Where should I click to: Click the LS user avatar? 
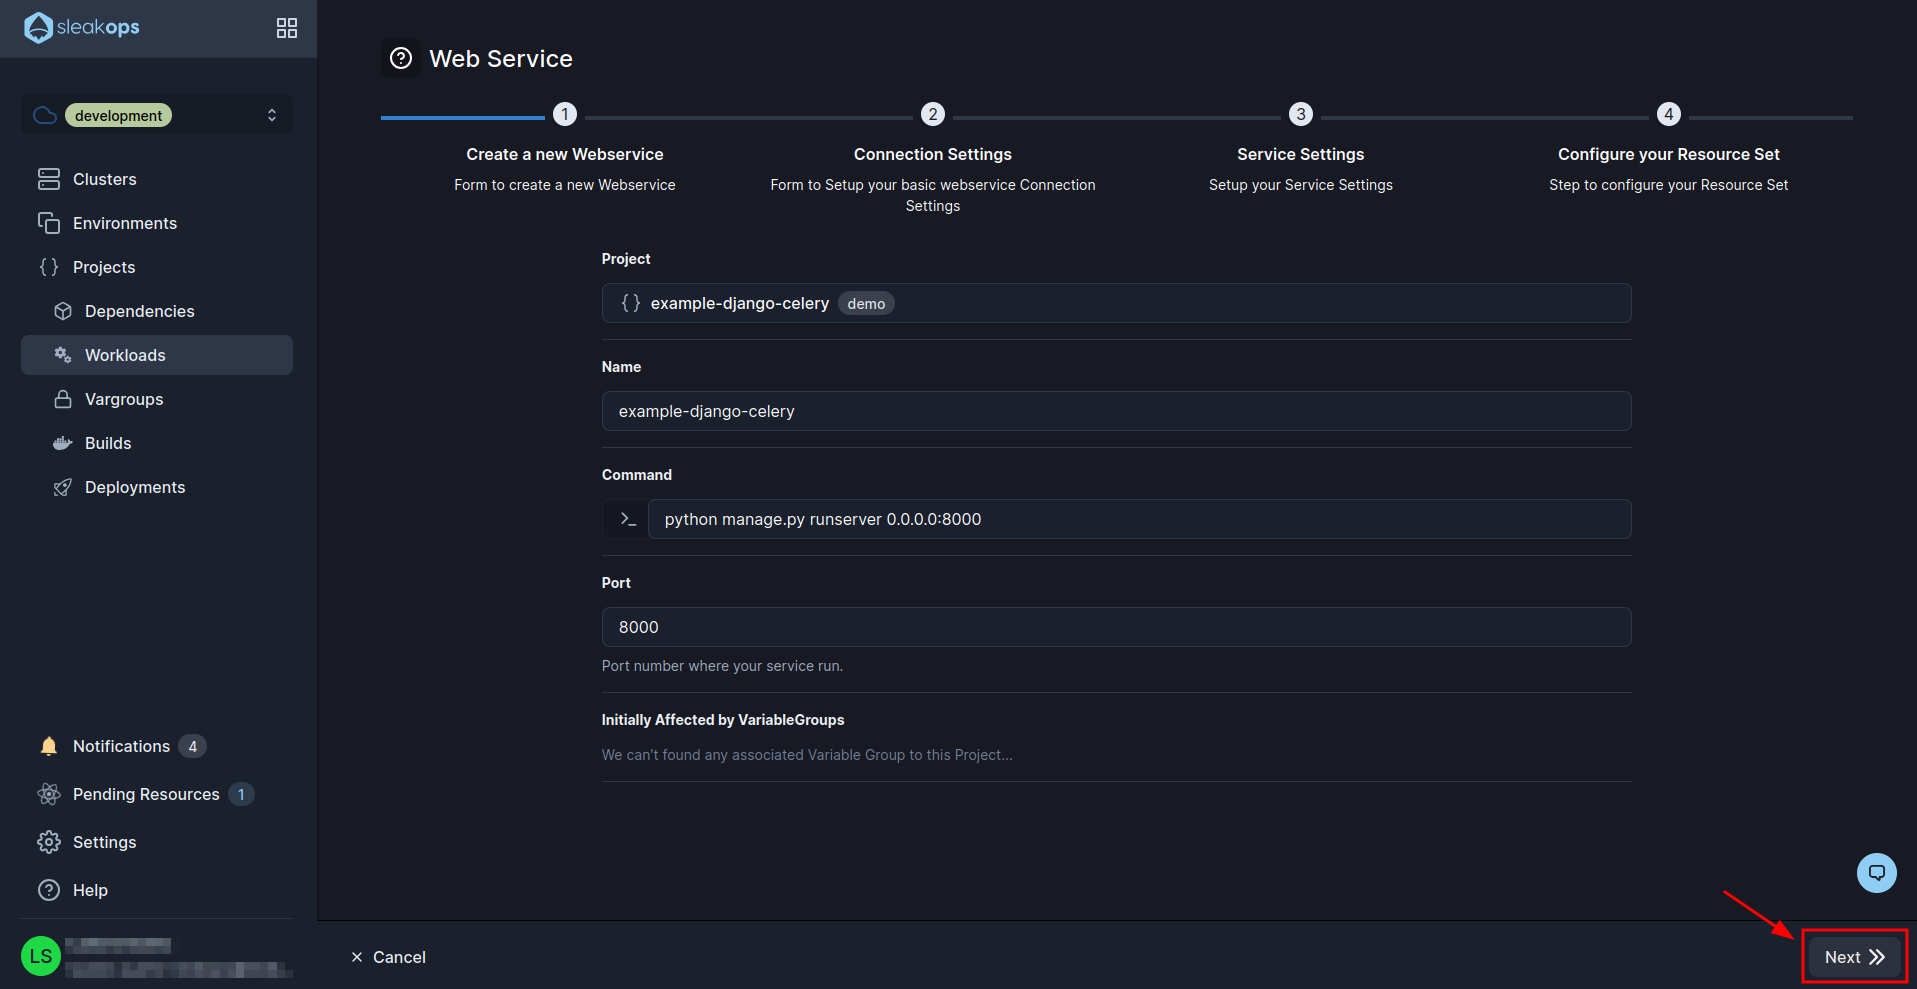41,956
